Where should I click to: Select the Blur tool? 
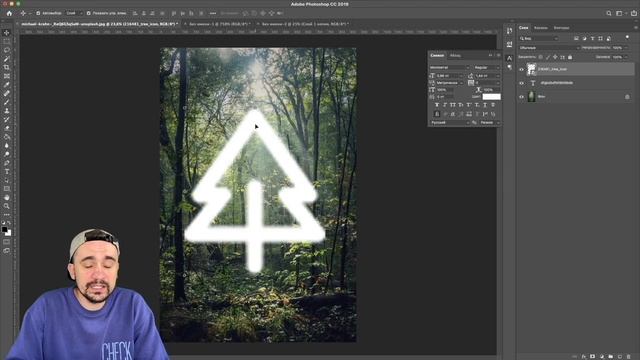(x=7, y=145)
